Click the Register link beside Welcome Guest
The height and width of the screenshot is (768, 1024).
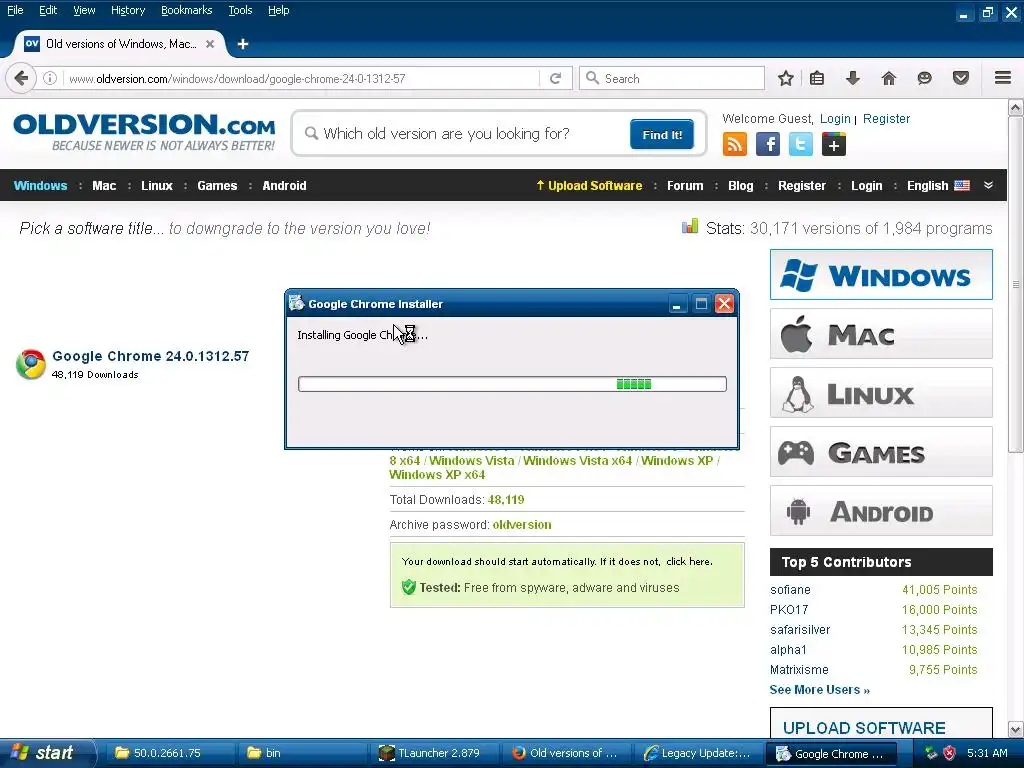pos(886,118)
